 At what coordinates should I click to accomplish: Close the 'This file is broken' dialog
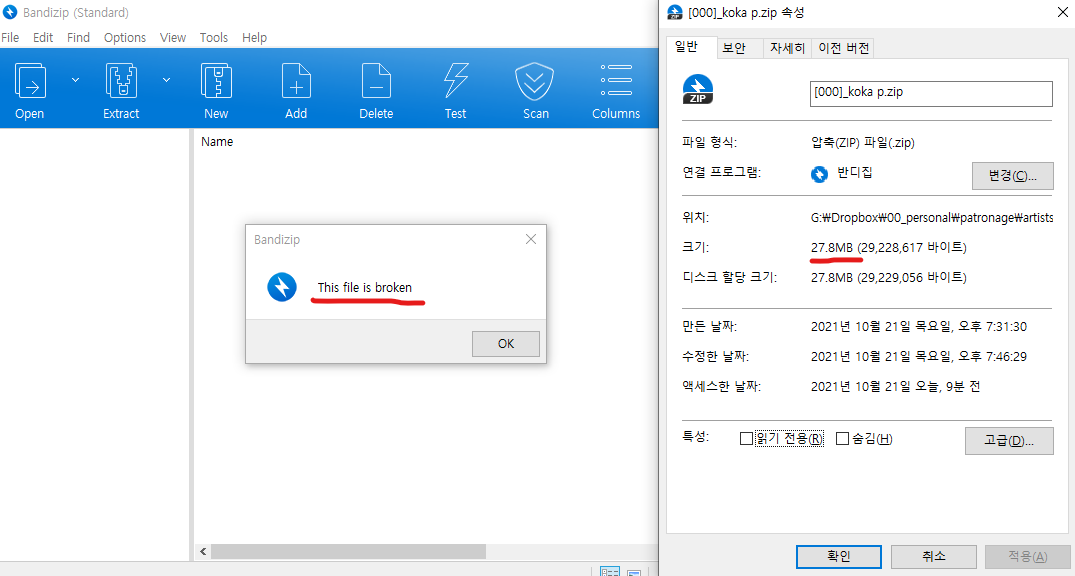click(x=531, y=239)
